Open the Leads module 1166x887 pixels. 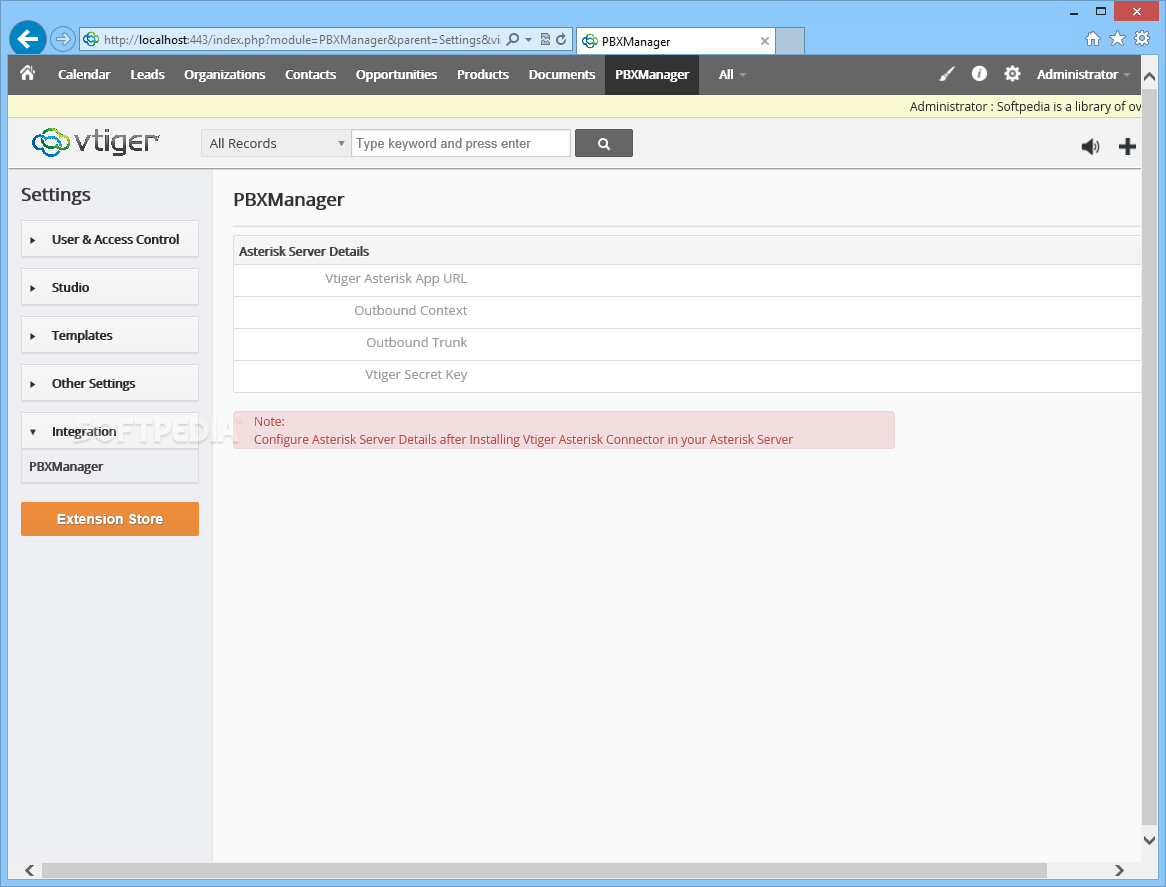[x=147, y=74]
